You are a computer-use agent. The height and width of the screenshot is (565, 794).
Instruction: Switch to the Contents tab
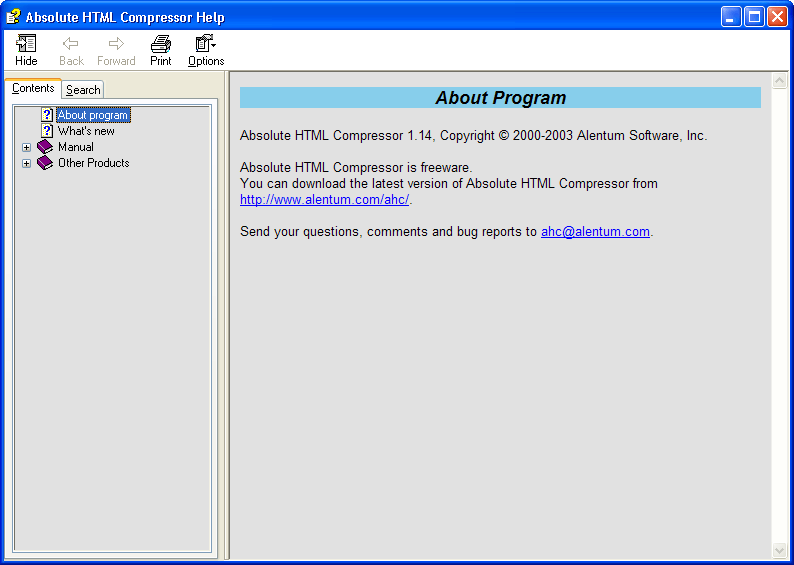coord(33,88)
